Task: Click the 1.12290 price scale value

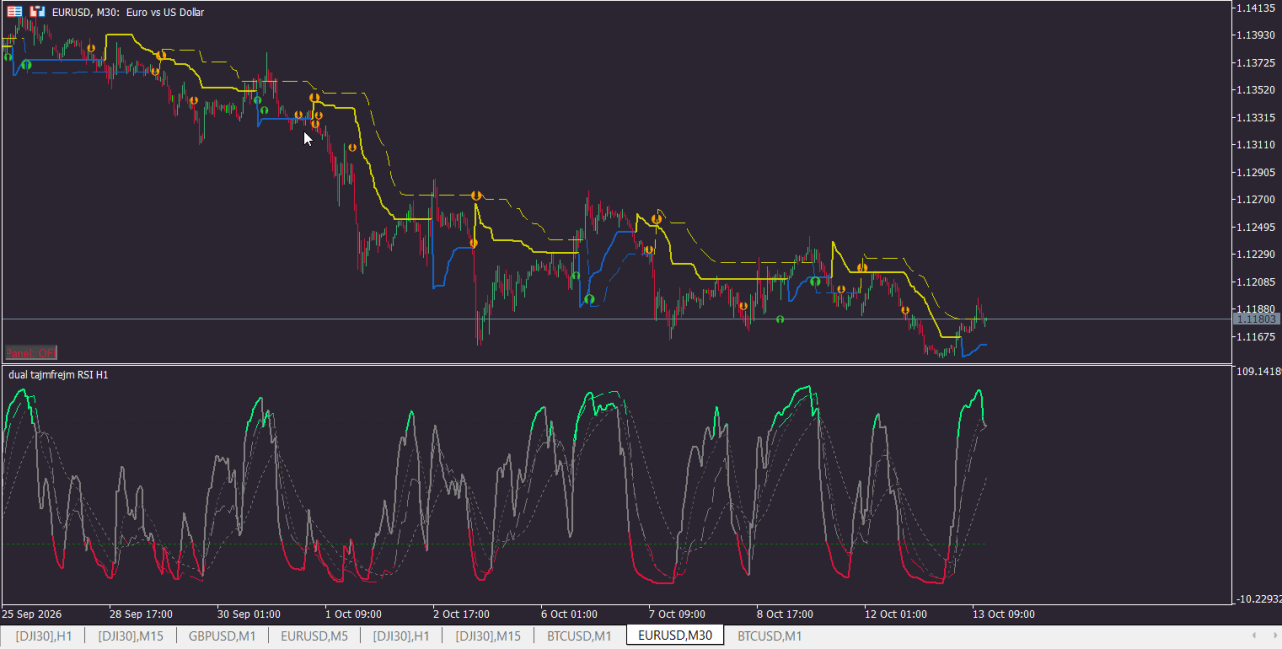Action: (1257, 255)
